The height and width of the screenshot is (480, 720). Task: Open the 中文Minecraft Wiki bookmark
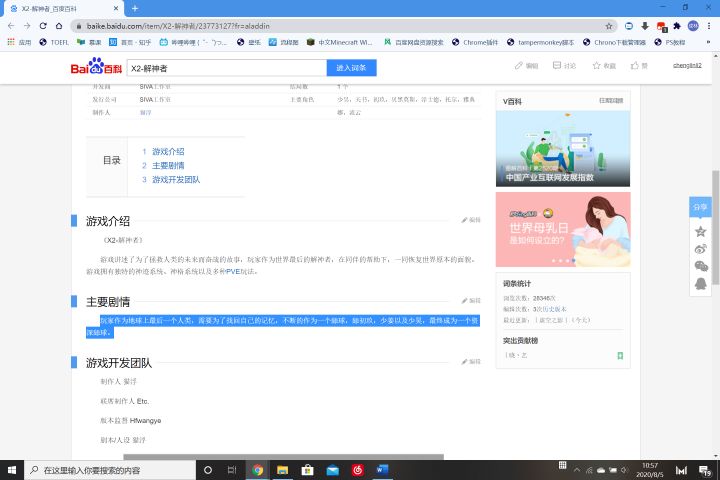click(339, 42)
